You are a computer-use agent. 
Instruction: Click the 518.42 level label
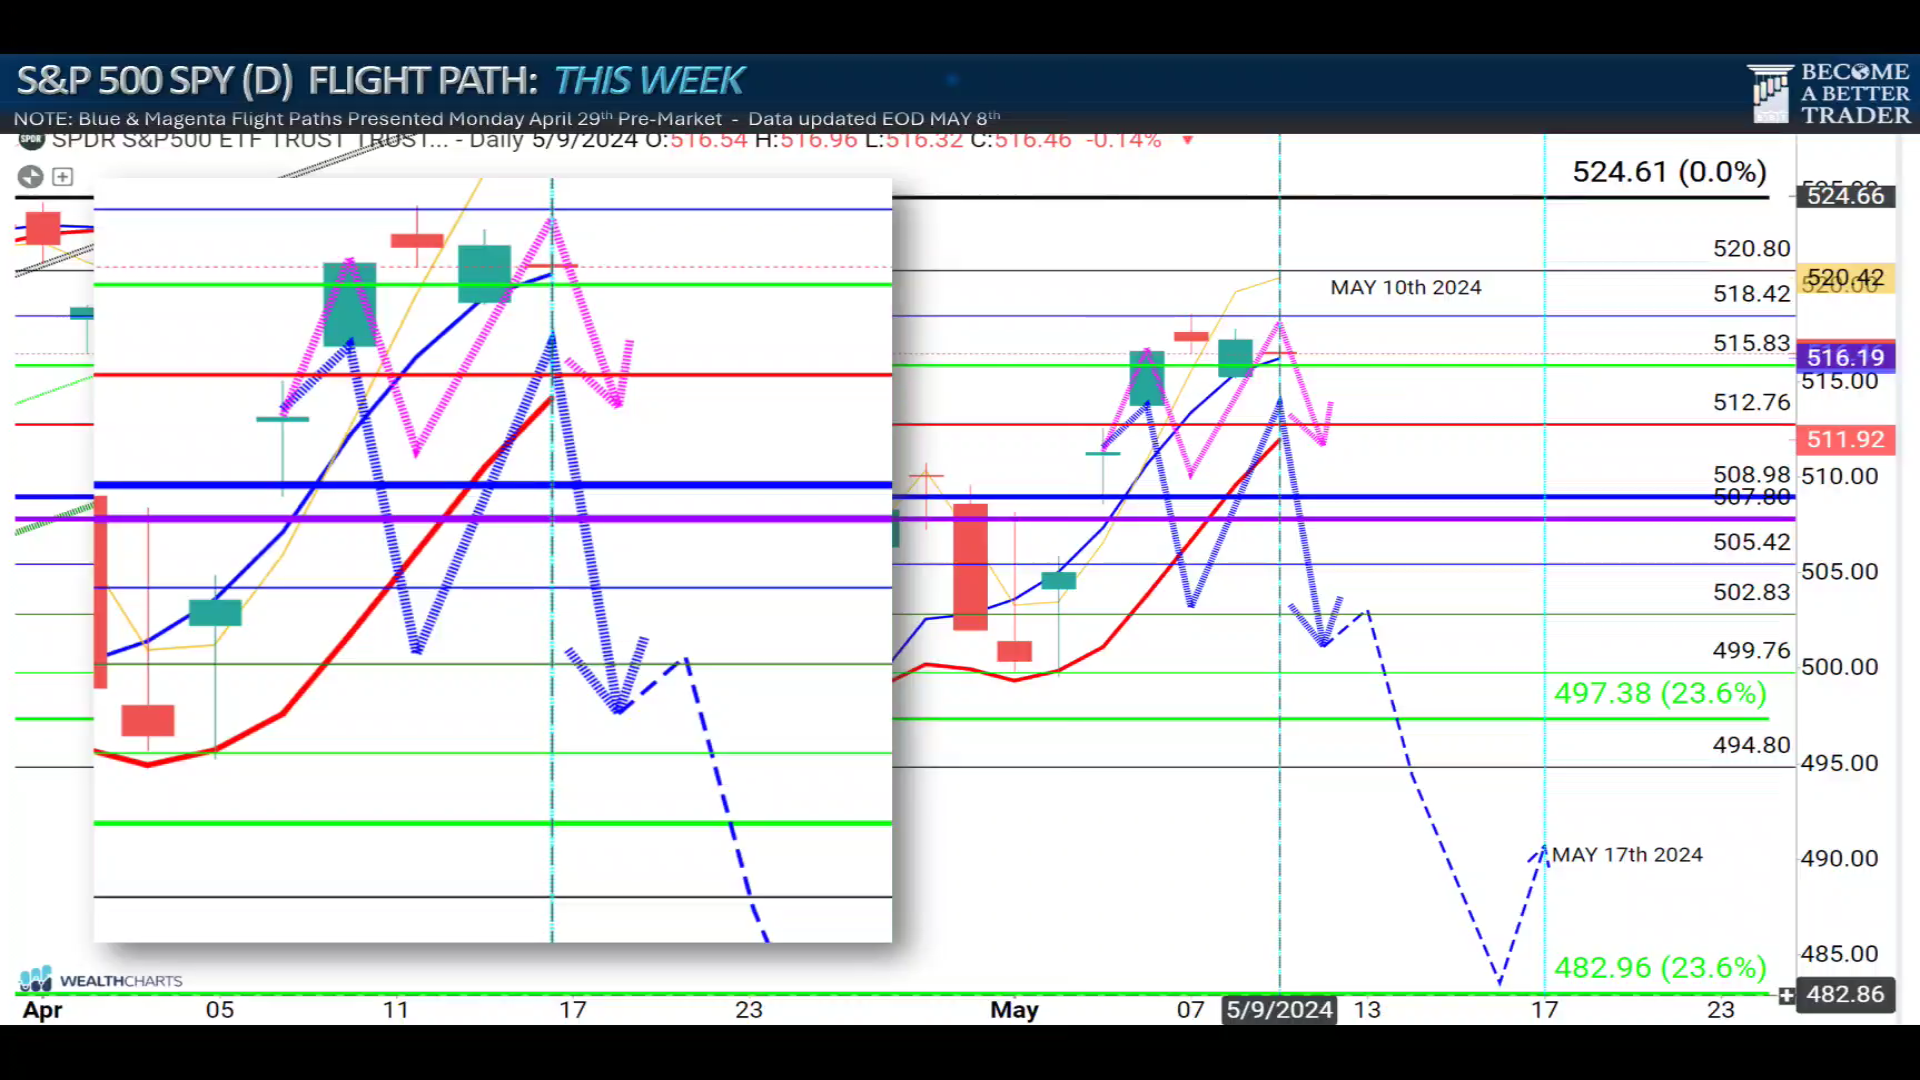point(1751,294)
